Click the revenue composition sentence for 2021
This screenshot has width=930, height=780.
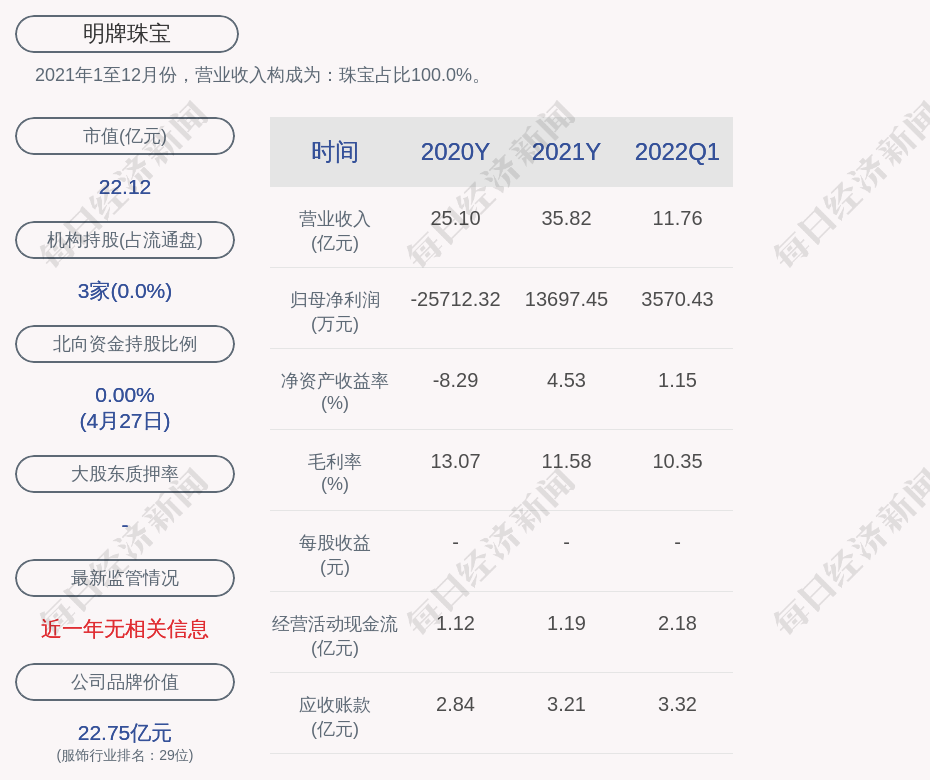pos(259,75)
